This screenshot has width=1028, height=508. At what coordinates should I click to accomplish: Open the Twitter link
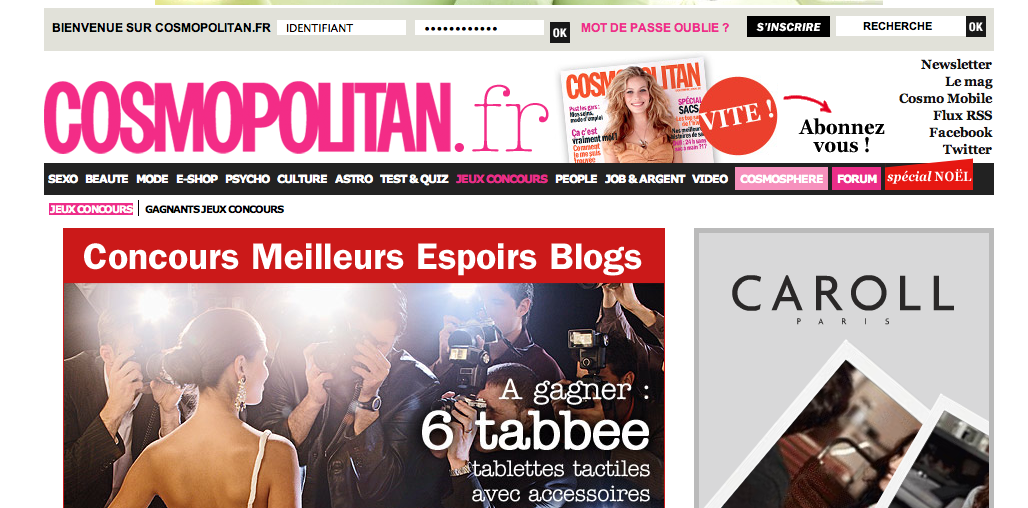[967, 149]
